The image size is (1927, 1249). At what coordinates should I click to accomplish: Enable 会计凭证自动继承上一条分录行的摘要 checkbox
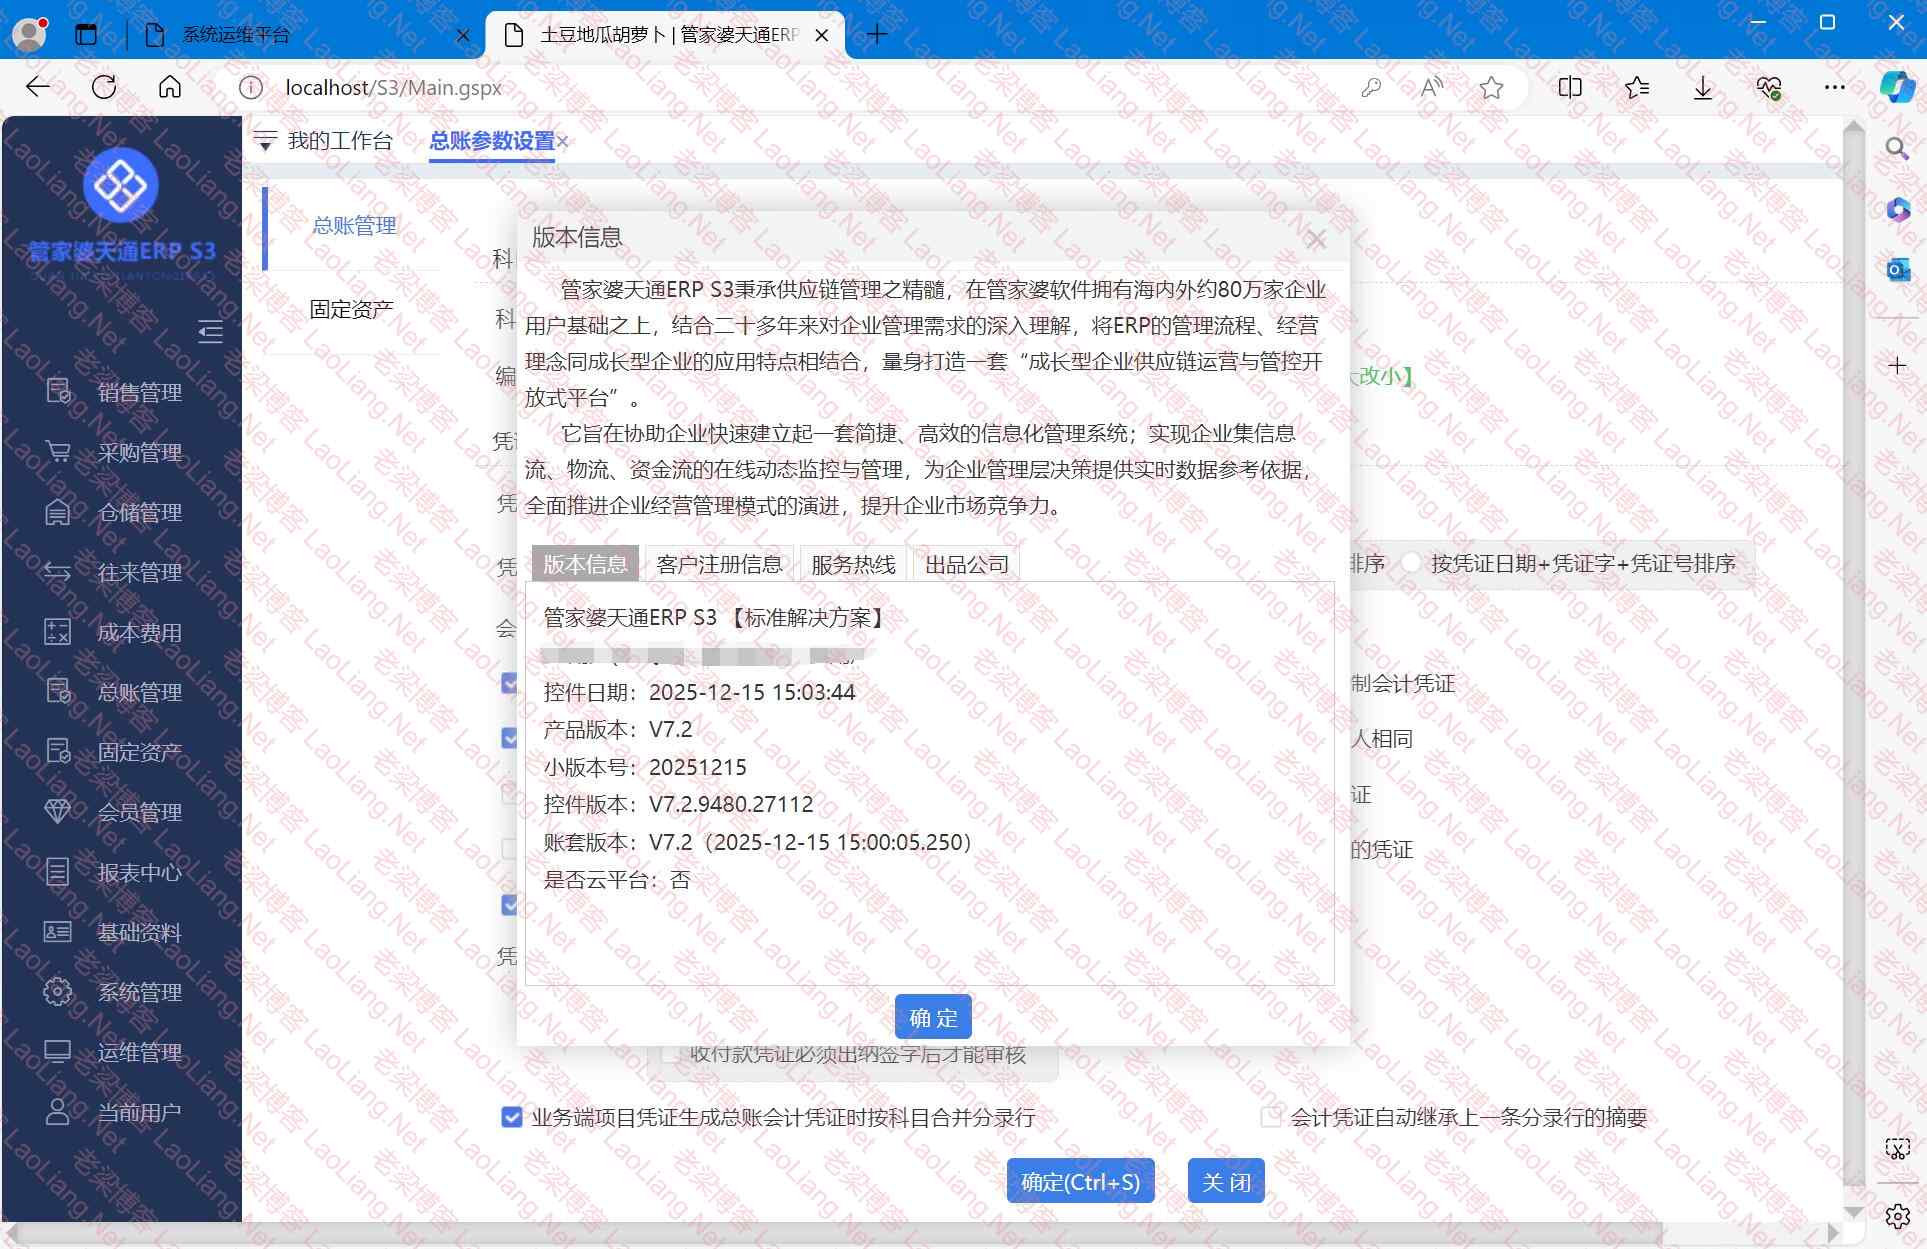point(1270,1117)
